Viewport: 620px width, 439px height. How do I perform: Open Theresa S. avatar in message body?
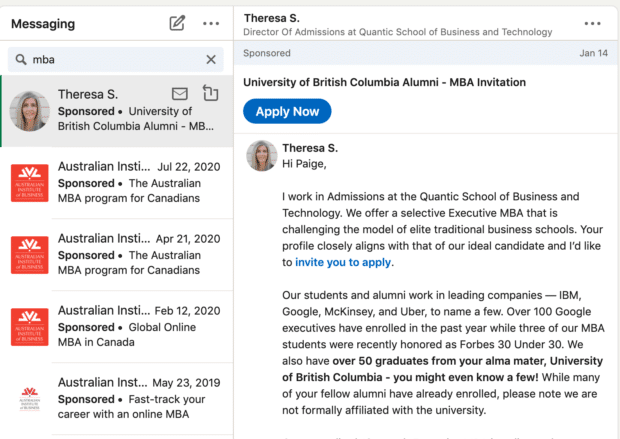261,155
